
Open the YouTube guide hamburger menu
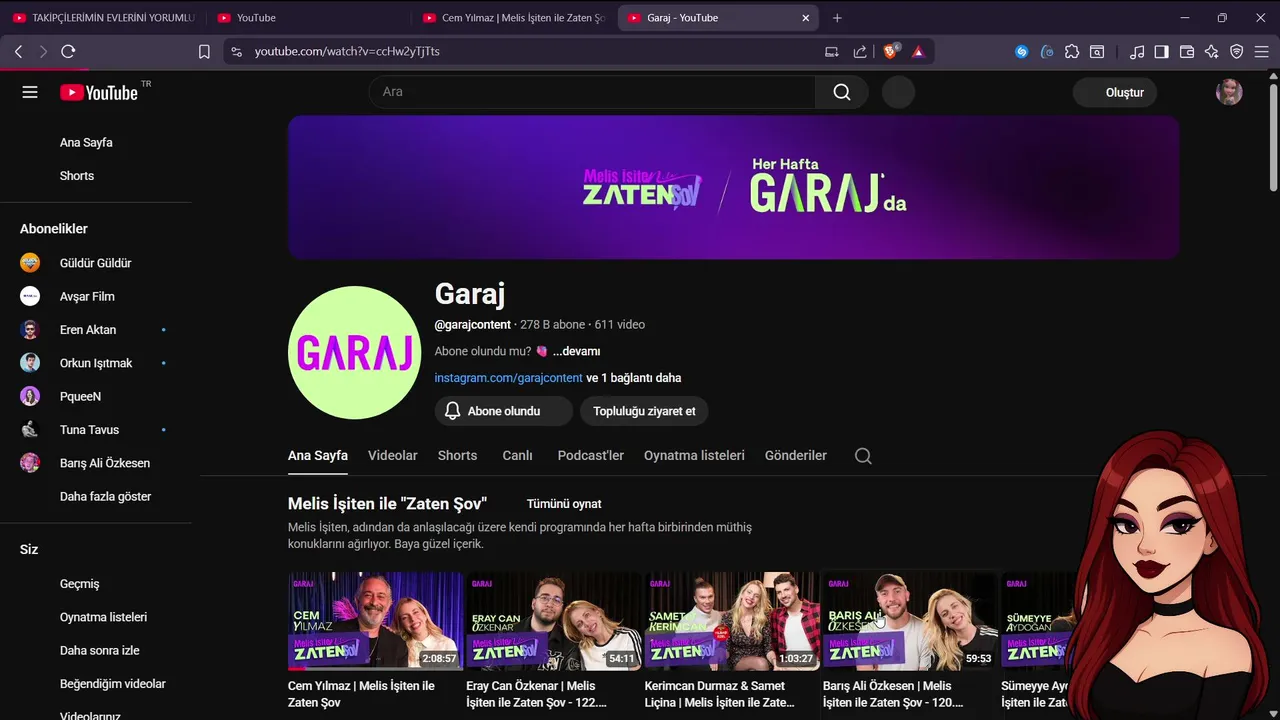[x=30, y=92]
